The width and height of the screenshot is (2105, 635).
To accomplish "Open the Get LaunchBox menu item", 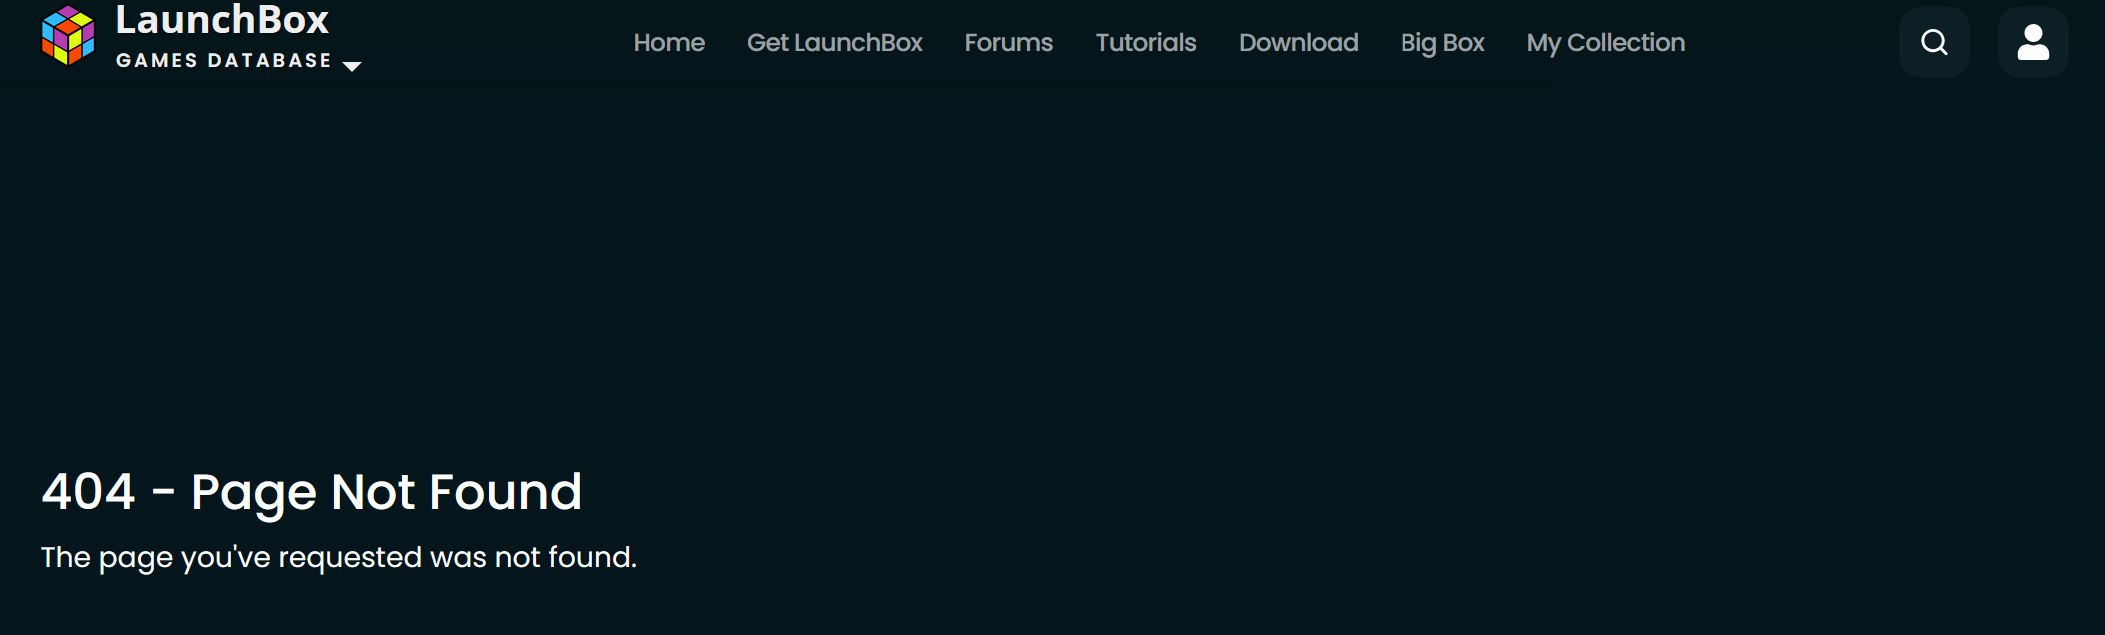I will 834,42.
